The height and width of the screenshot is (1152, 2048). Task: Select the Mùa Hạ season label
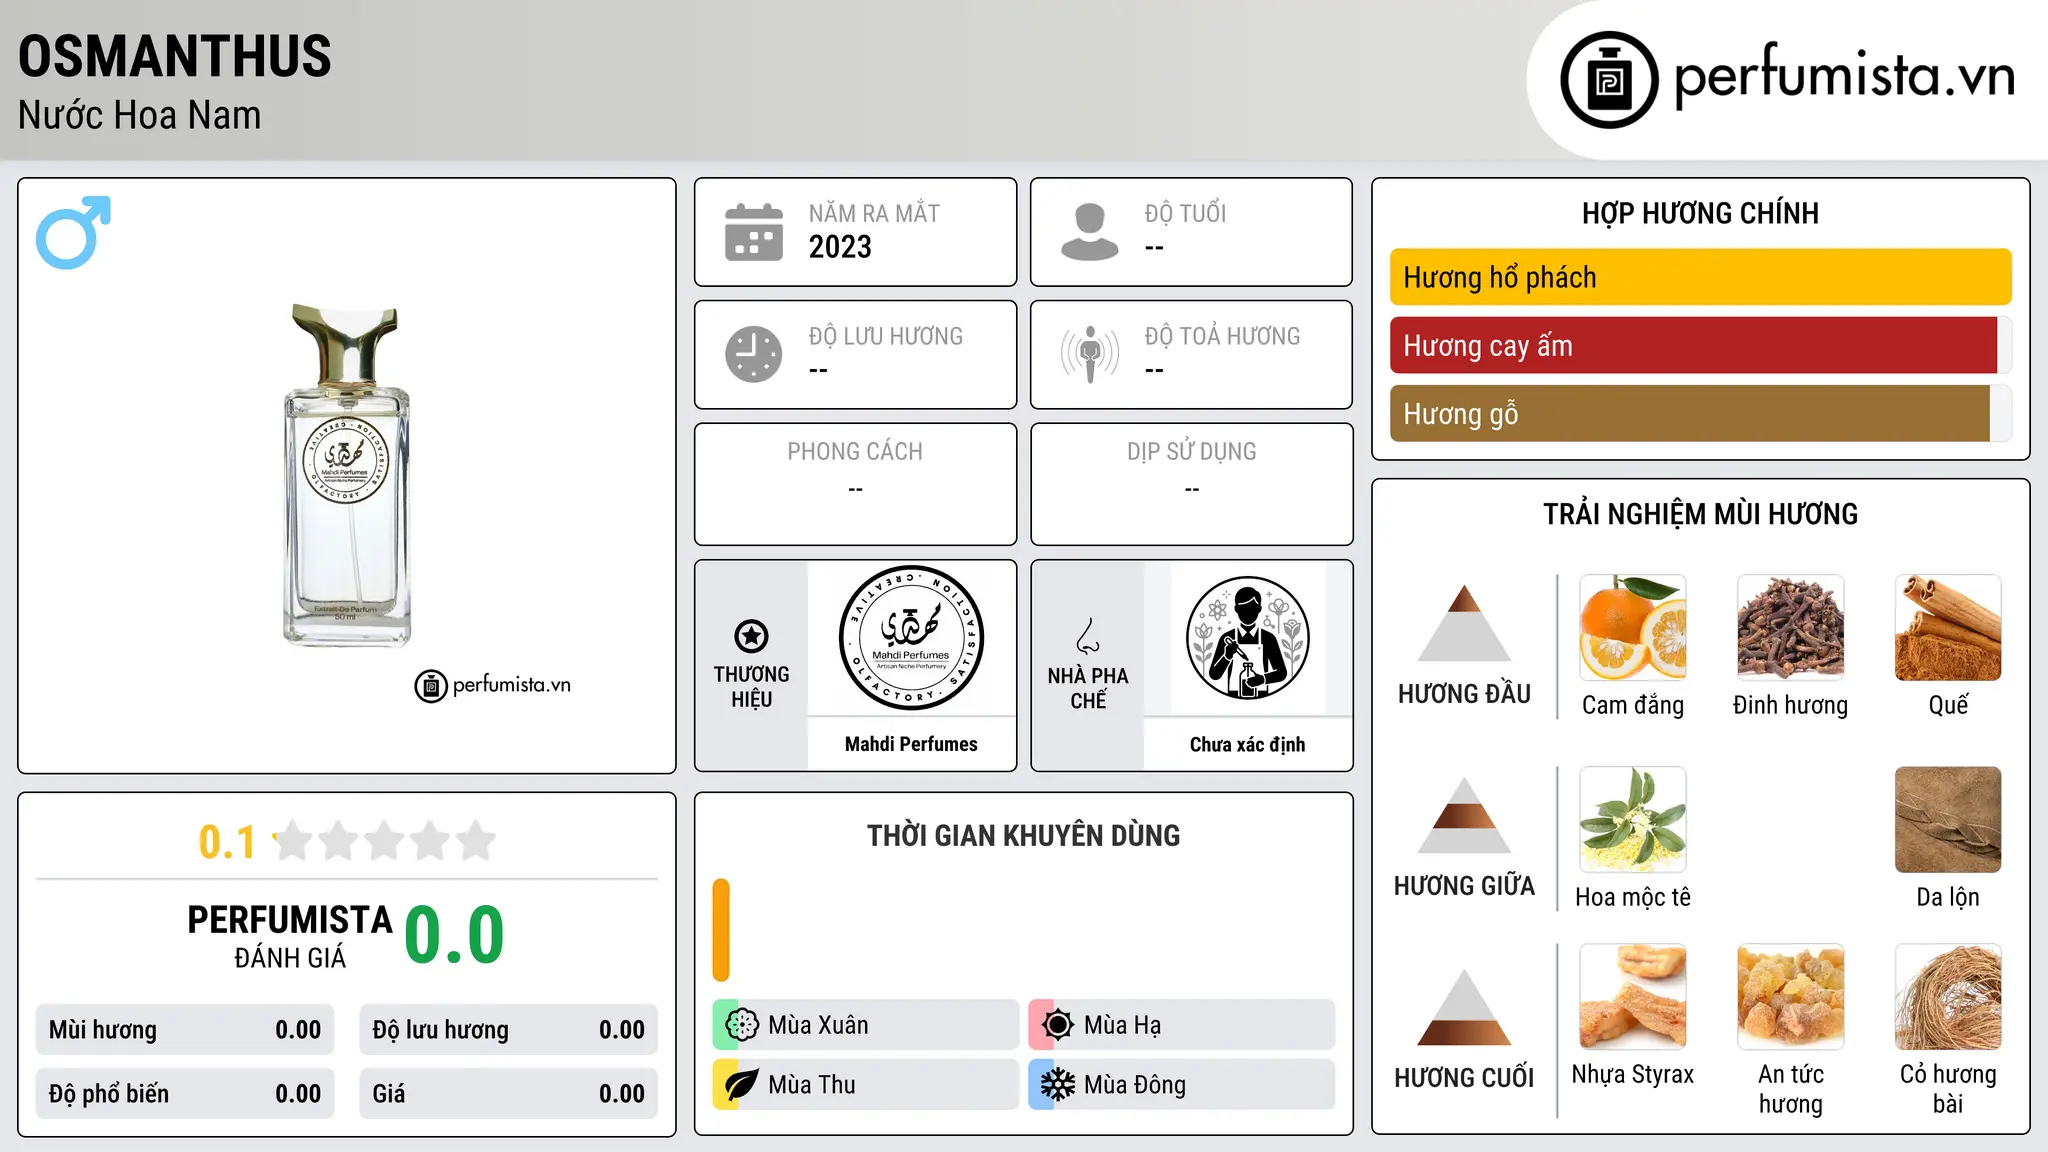(x=1122, y=1025)
